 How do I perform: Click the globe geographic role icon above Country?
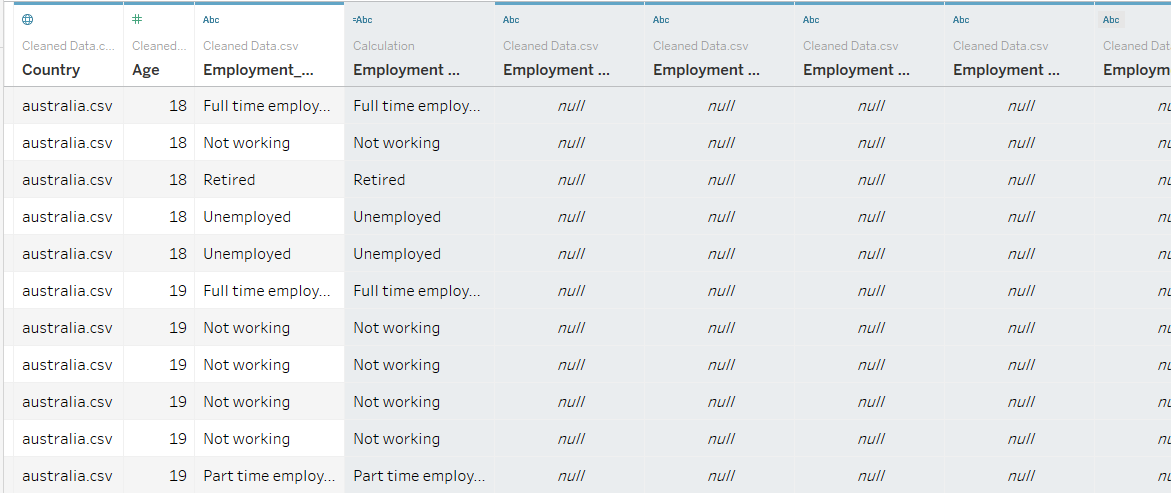click(x=27, y=19)
